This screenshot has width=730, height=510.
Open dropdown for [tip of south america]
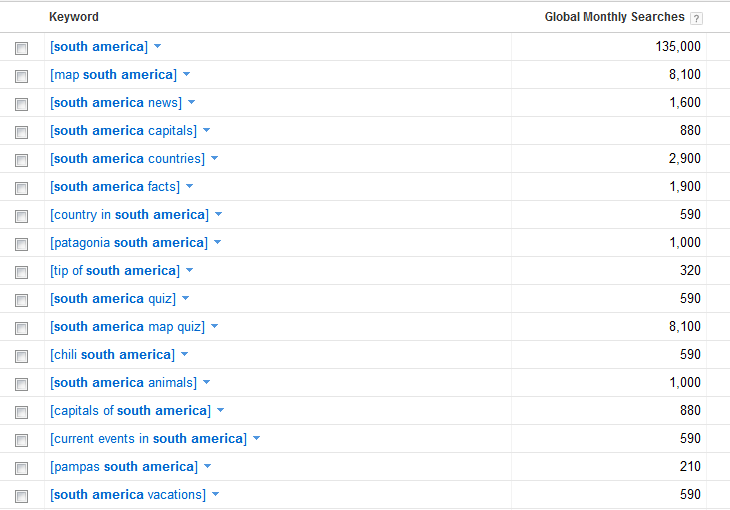pos(189,270)
